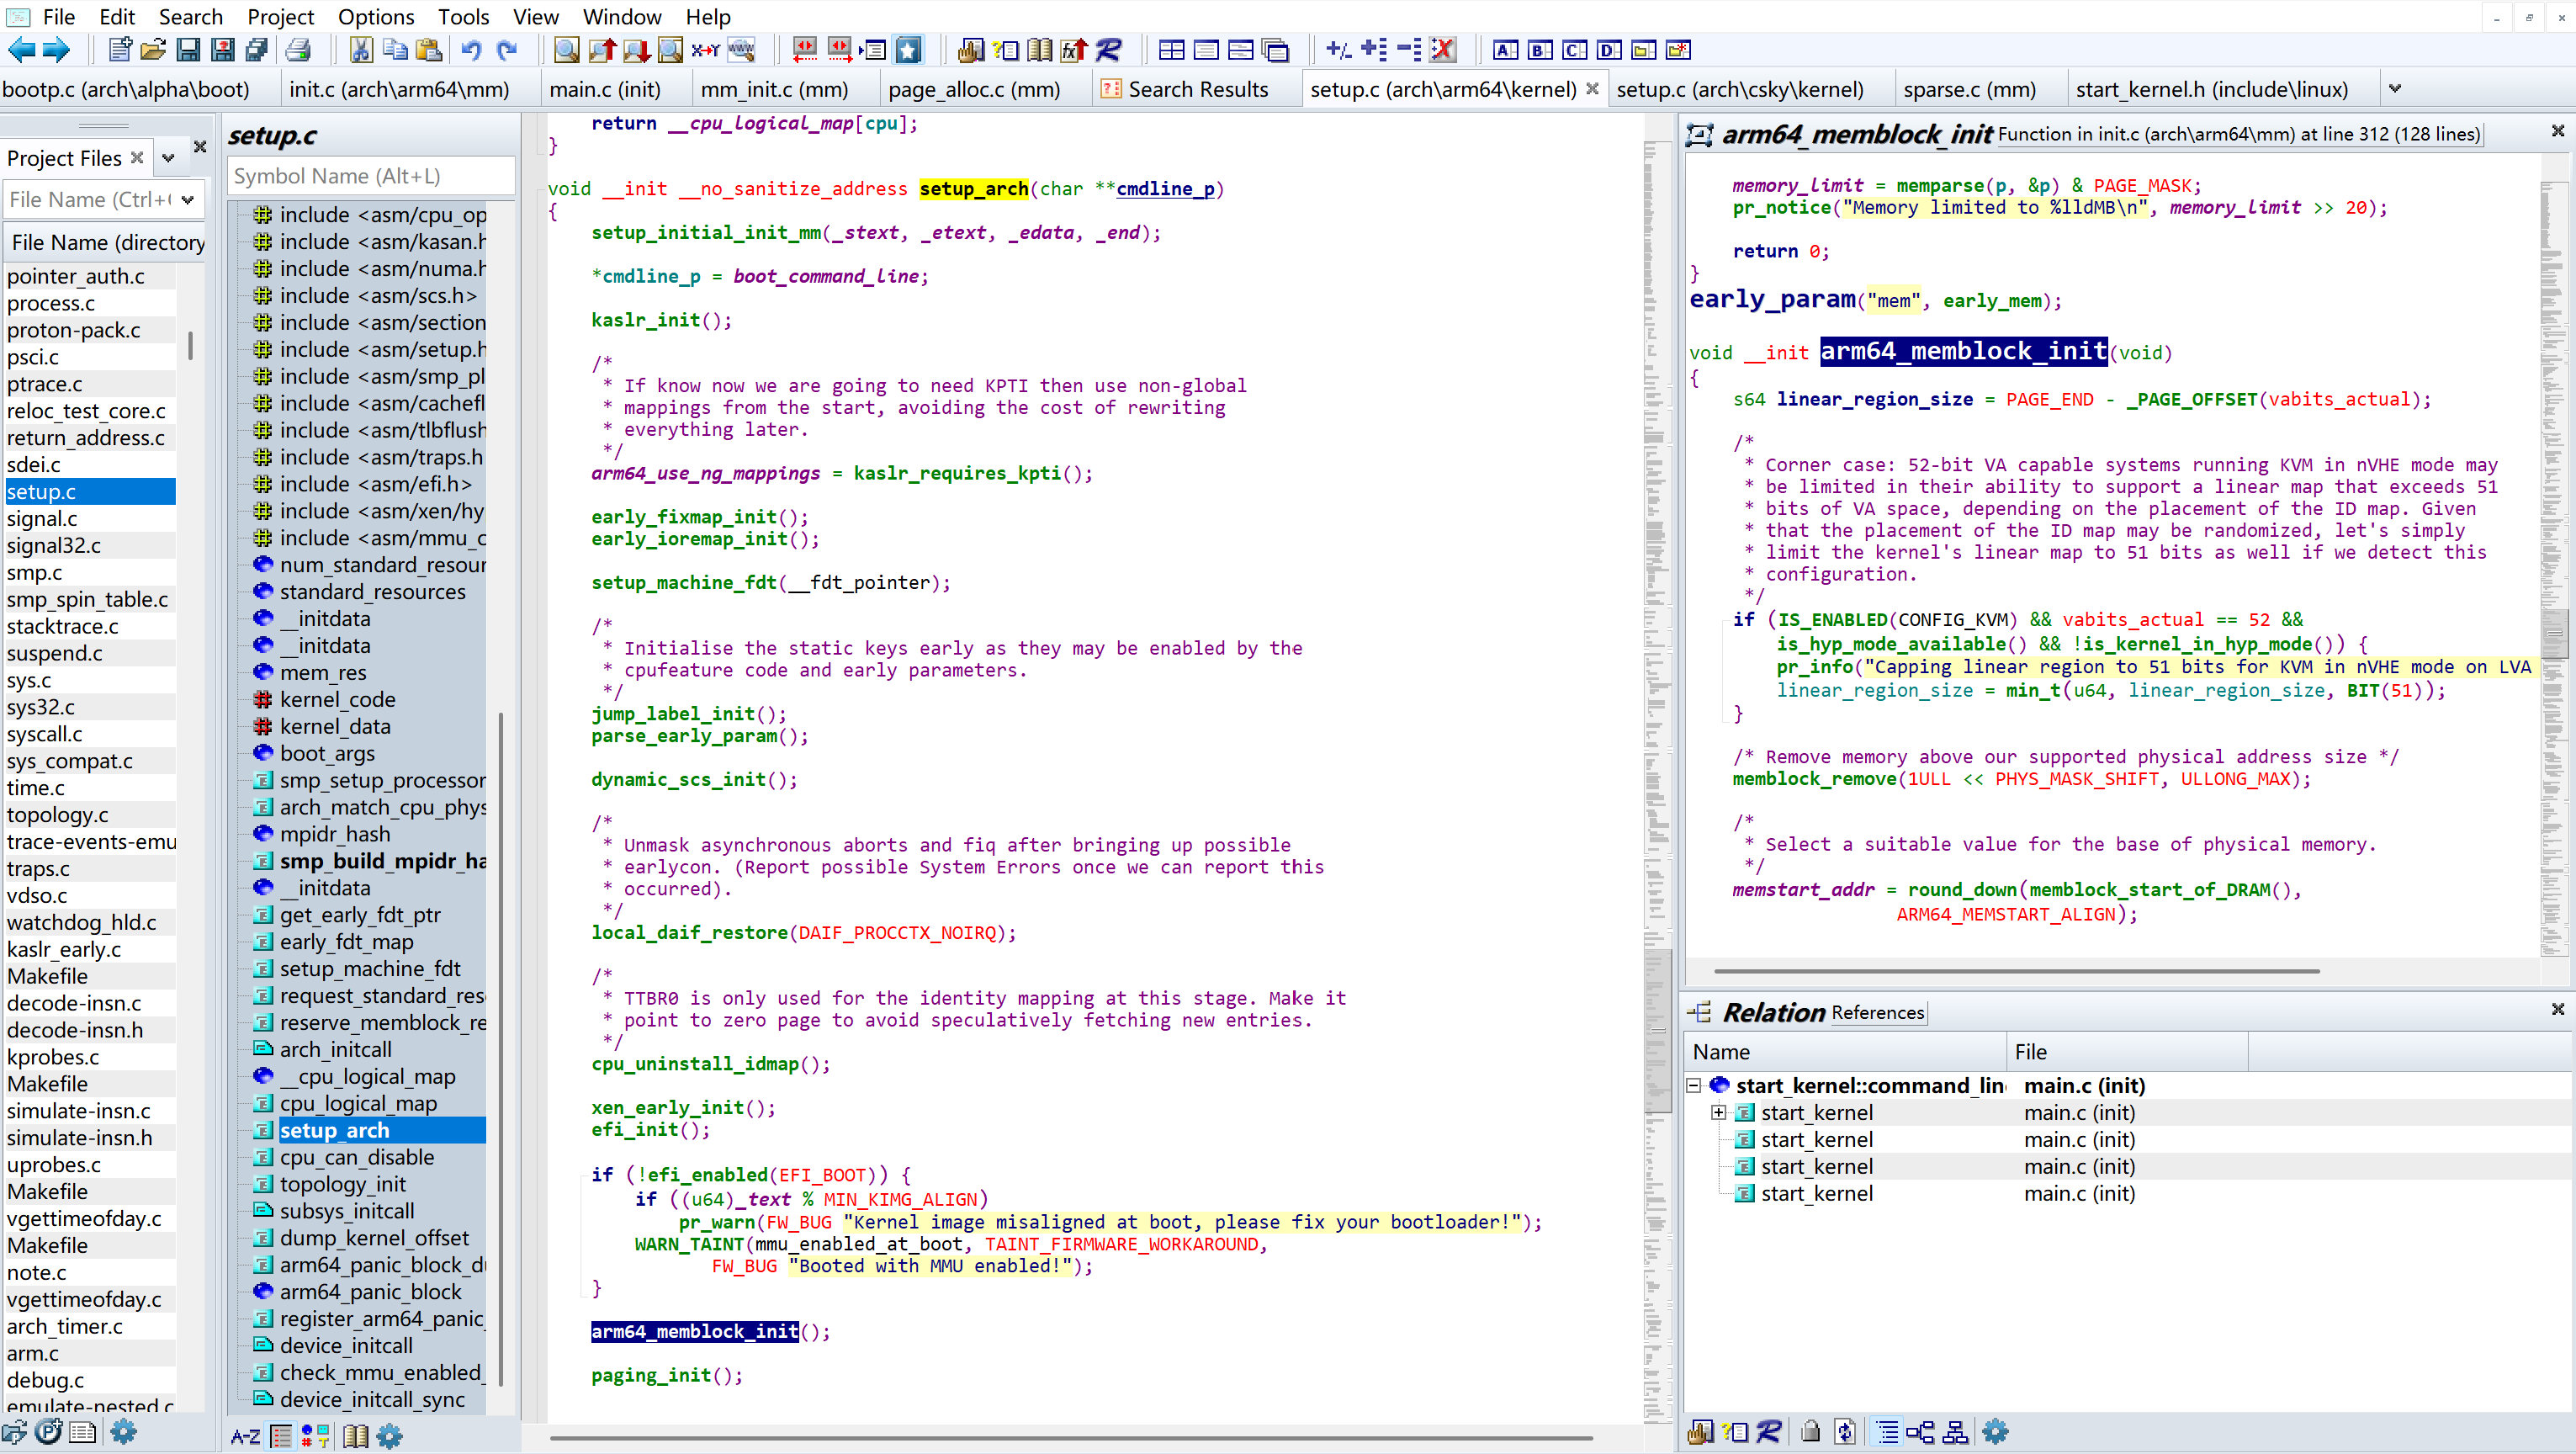2576x1454 pixels.
Task: Open layout A from the toolbar
Action: point(1504,49)
